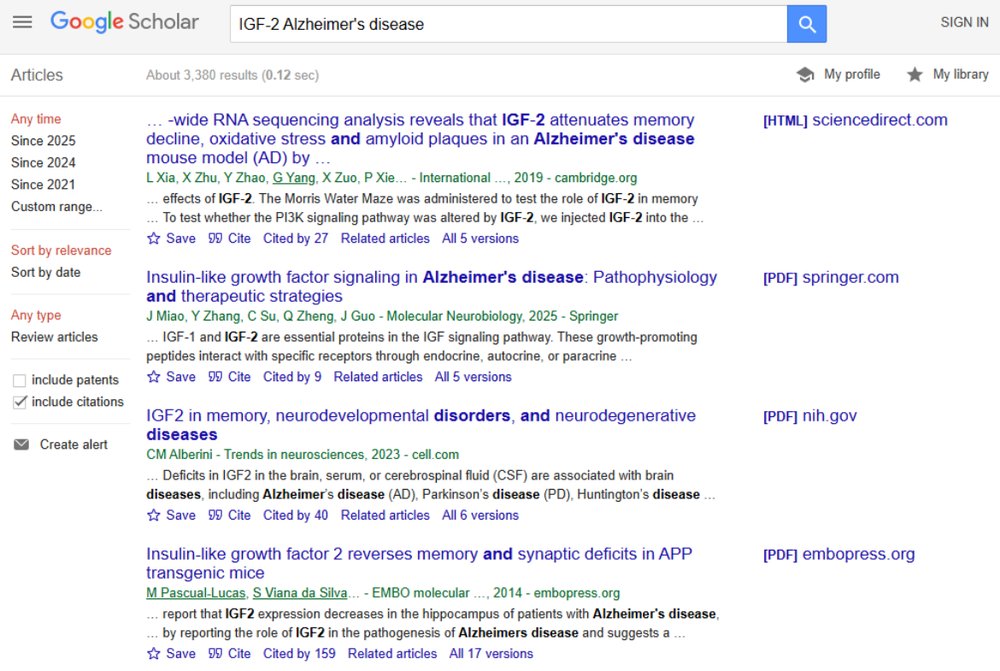Cite the IGF2 in memory article
Image resolution: width=1000 pixels, height=671 pixels.
230,515
